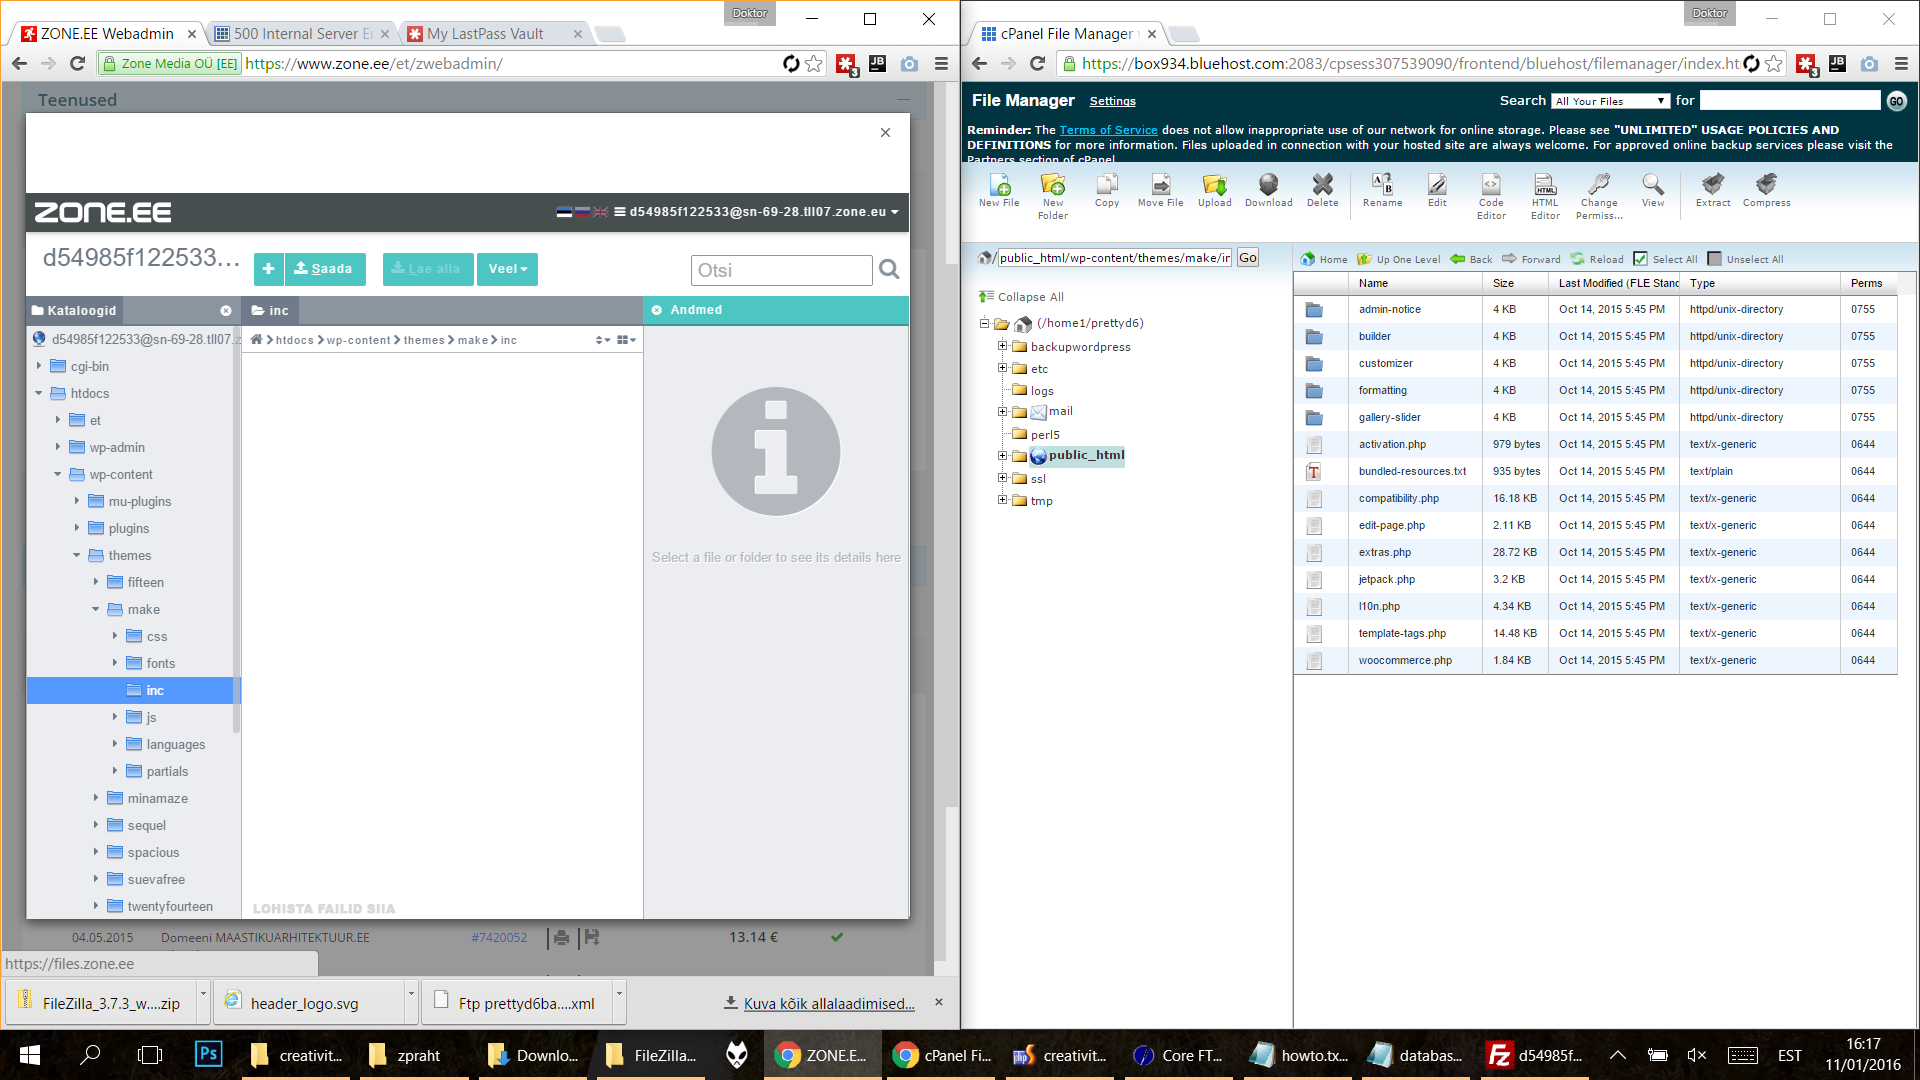This screenshot has width=1920, height=1080.
Task: Click Reload in cPanel file list
Action: (x=1597, y=259)
